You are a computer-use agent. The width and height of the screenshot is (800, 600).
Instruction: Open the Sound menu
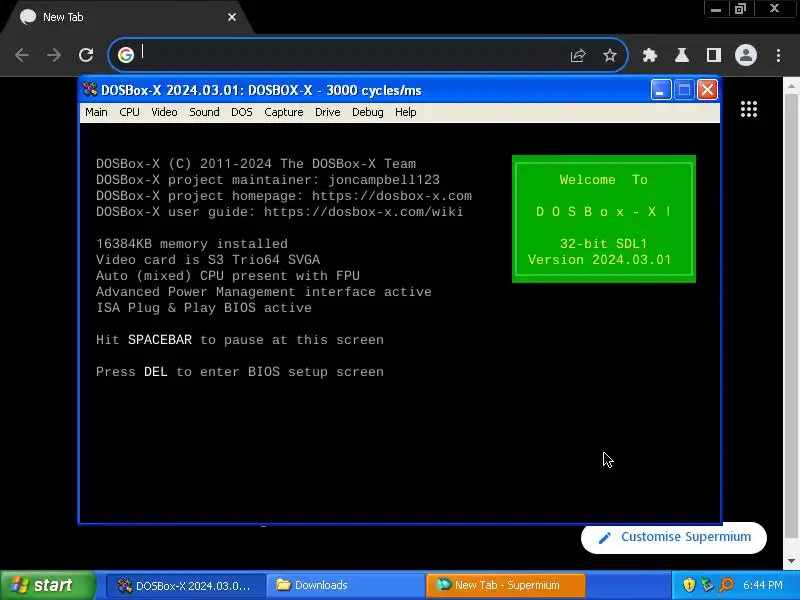[204, 112]
